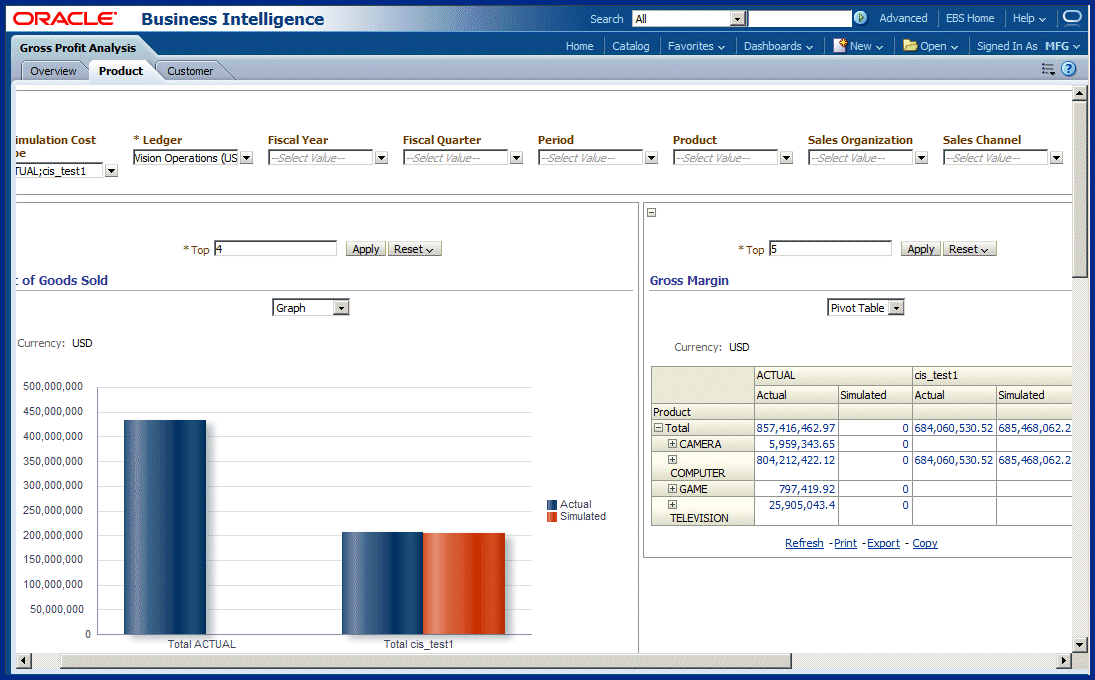
Task: Click the CAMERA value 5,959,343.65
Action: click(802, 444)
